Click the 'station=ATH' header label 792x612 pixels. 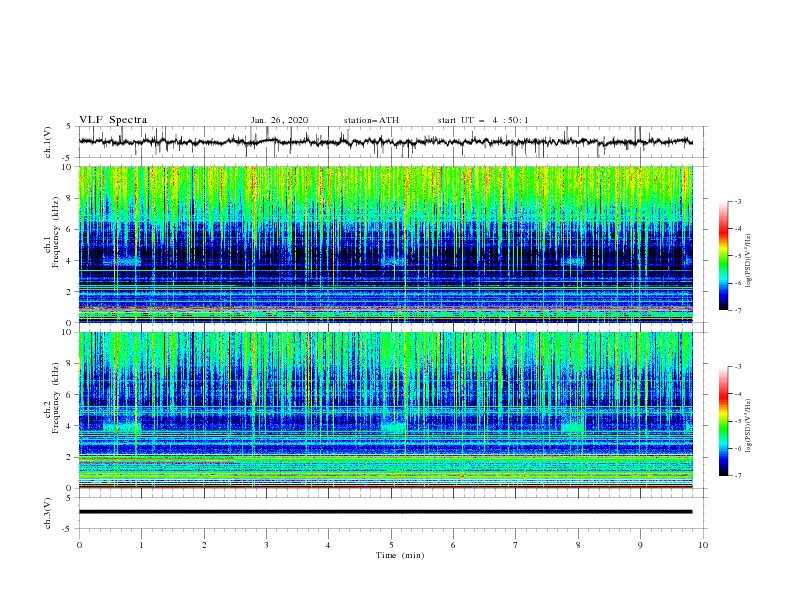(x=371, y=120)
